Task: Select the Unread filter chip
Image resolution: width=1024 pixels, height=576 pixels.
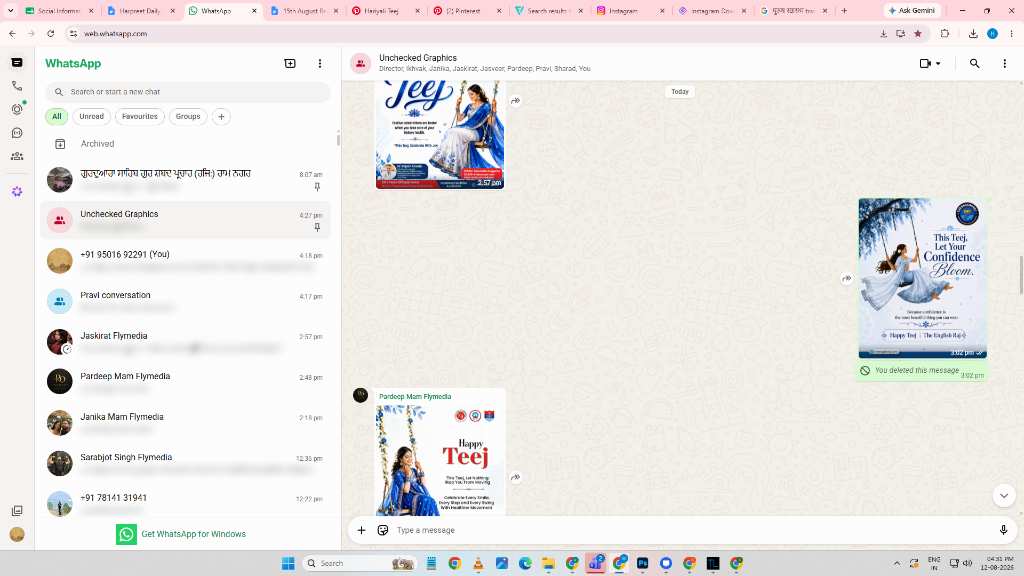Action: click(91, 116)
